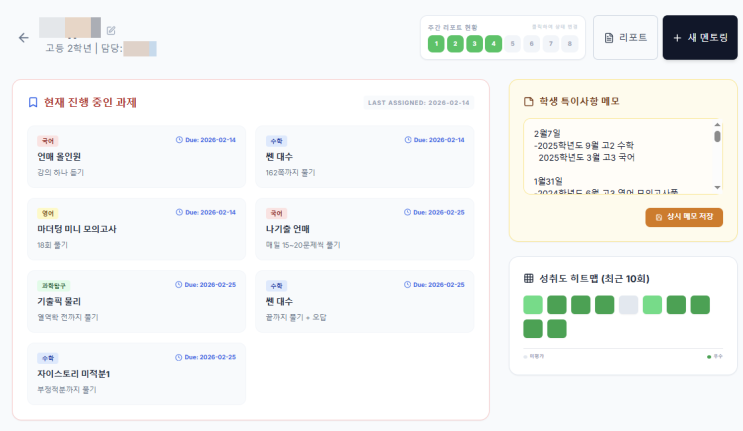Click the 과학탐구 subject tag
Viewport: 743px width, 431px height.
54,285
